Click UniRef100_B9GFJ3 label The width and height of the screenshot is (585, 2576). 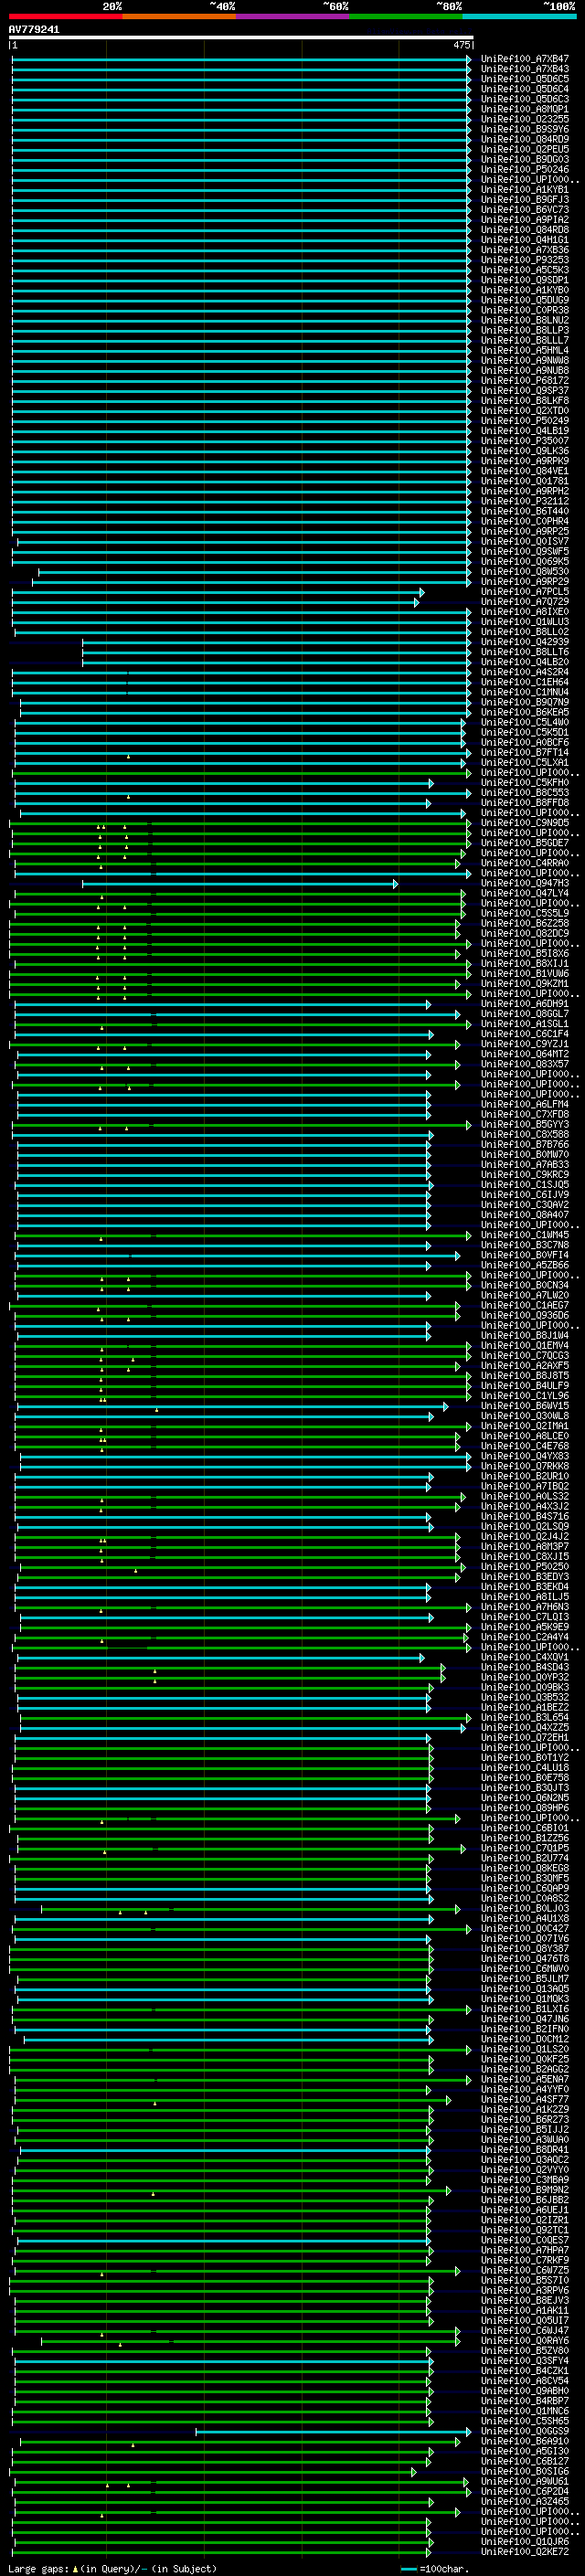click(x=525, y=200)
